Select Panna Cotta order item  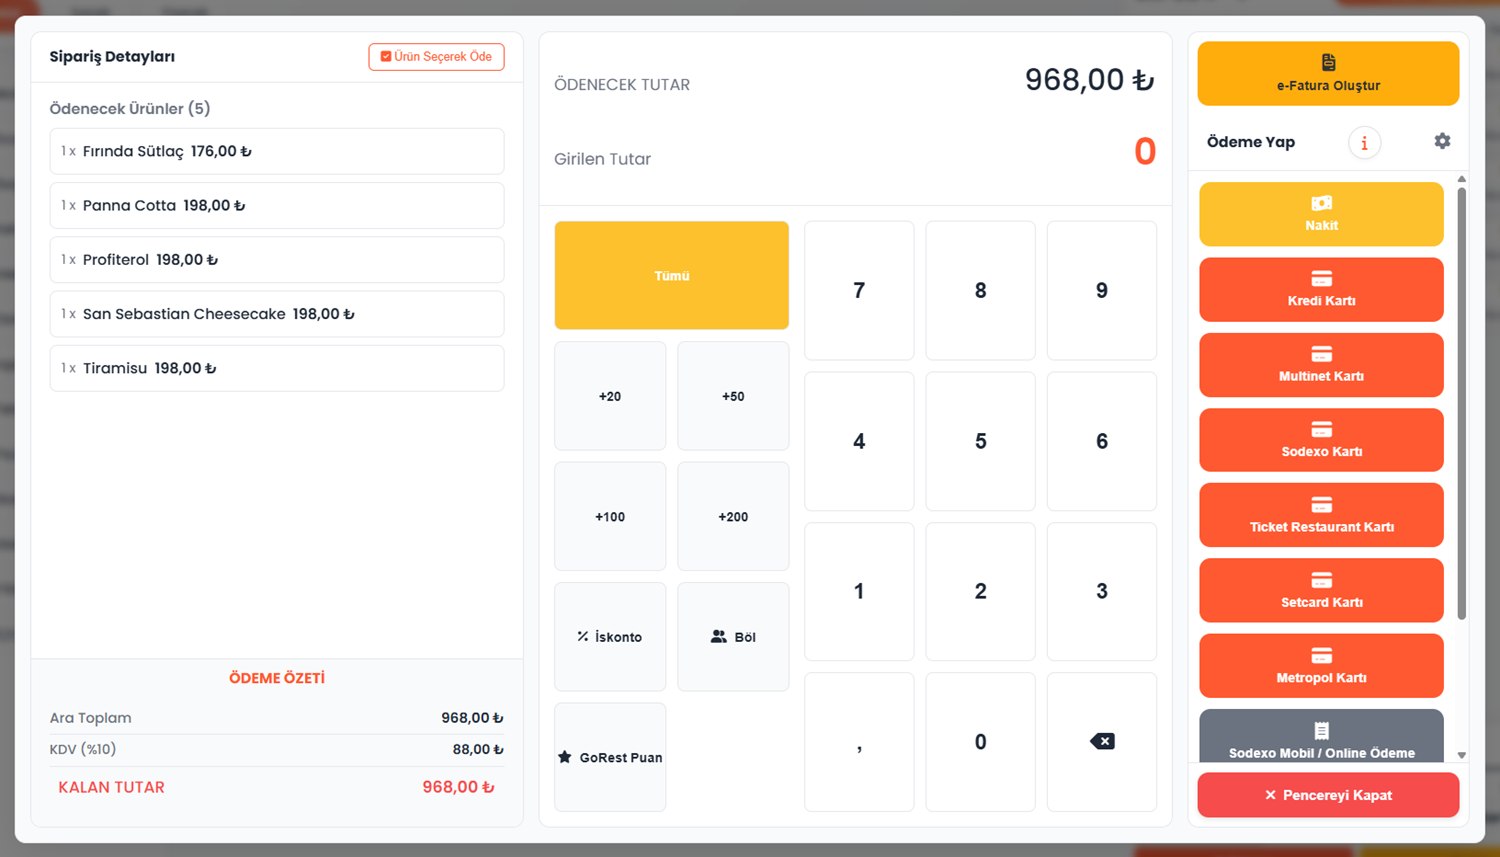277,205
